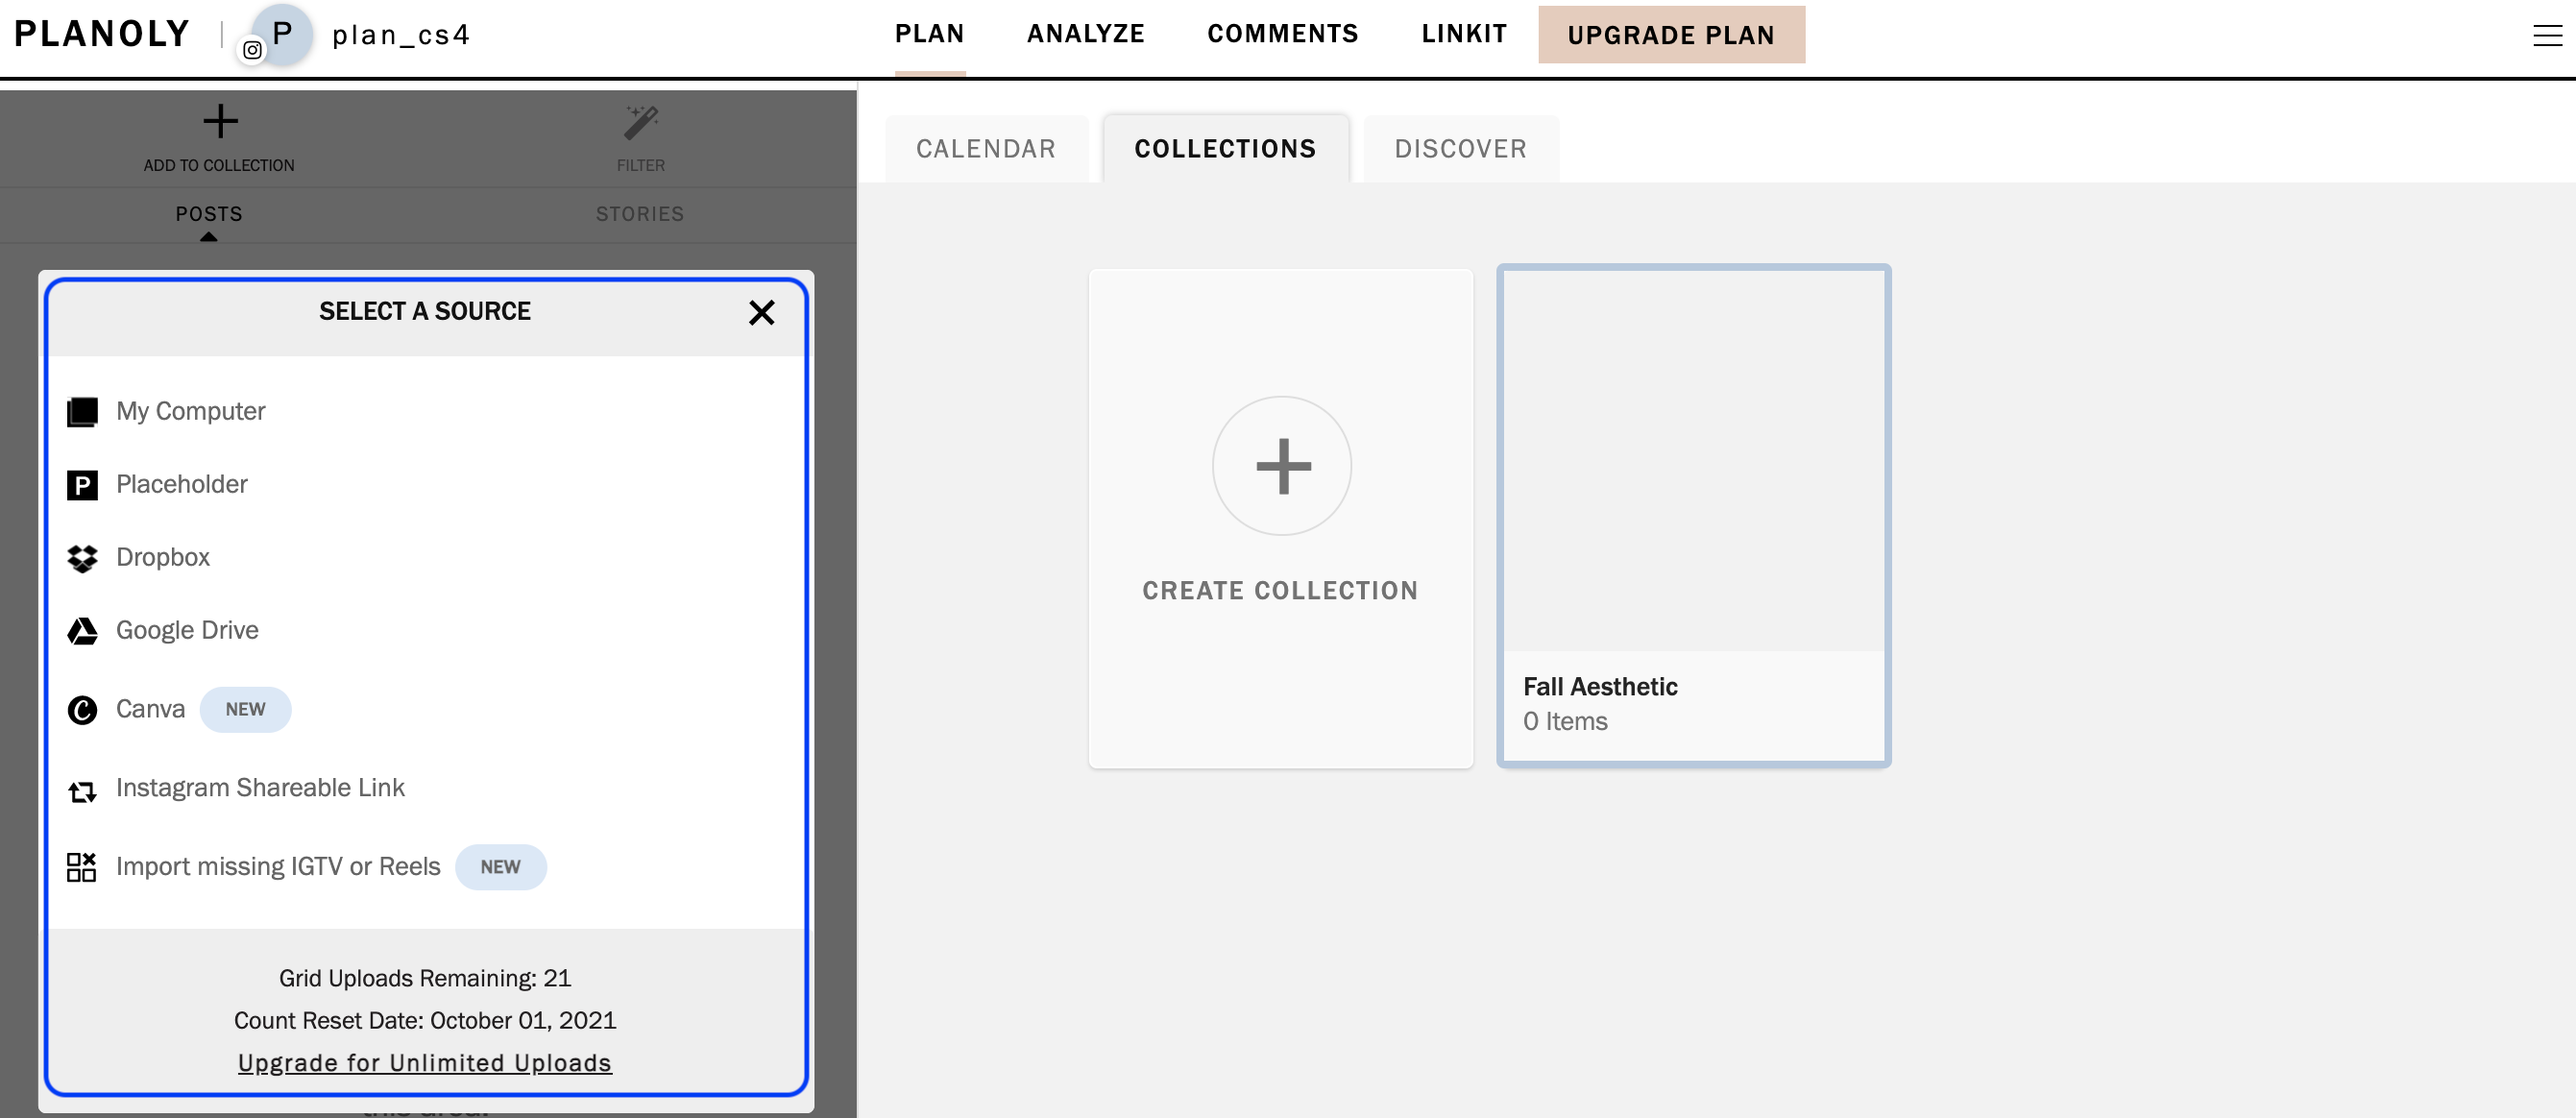2576x1118 pixels.
Task: Open the Plan navigation tab
Action: pyautogui.click(x=930, y=34)
